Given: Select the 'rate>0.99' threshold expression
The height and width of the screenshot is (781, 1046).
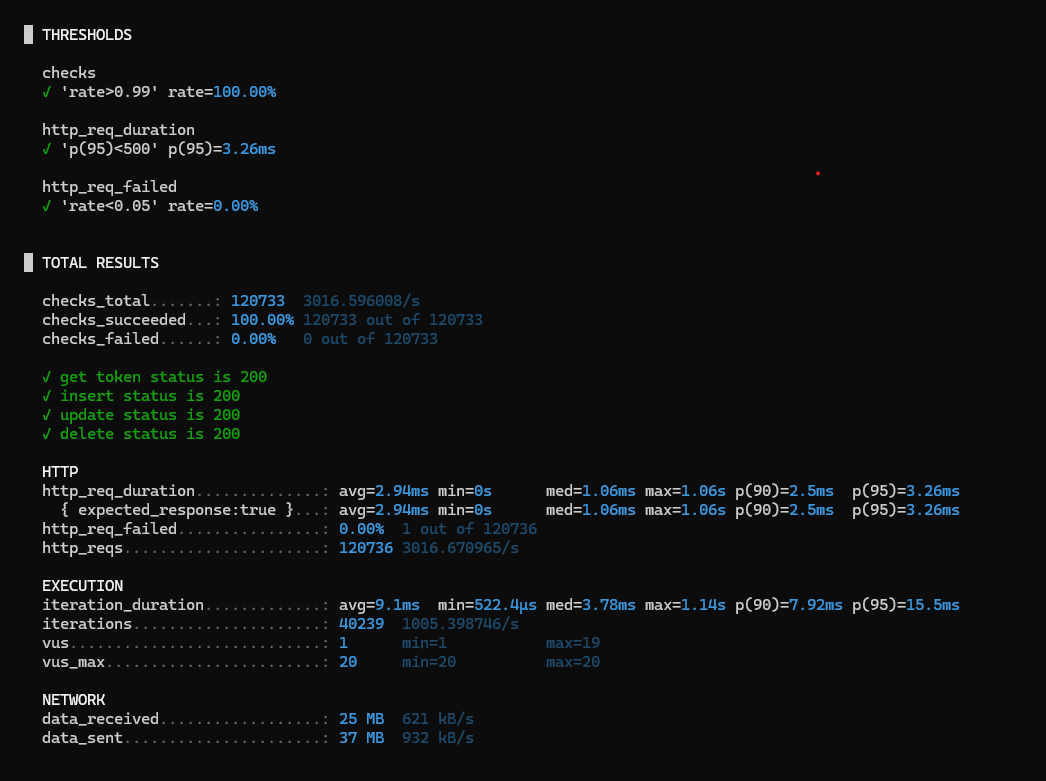Looking at the screenshot, I should 109,92.
